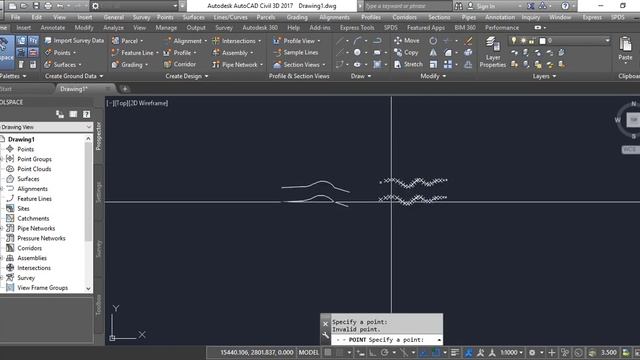Screen dimensions: 640x360
Task: Toggle grid display in status bar
Action: pos(328,352)
